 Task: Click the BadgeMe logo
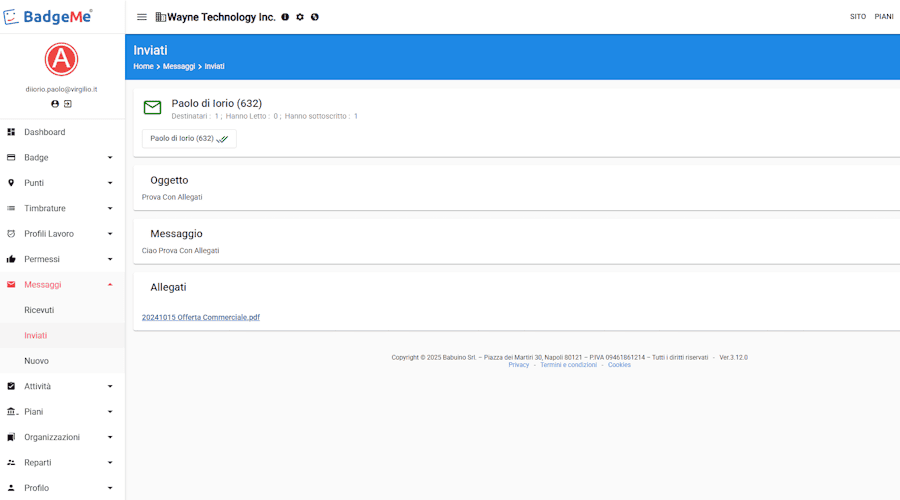[x=48, y=17]
